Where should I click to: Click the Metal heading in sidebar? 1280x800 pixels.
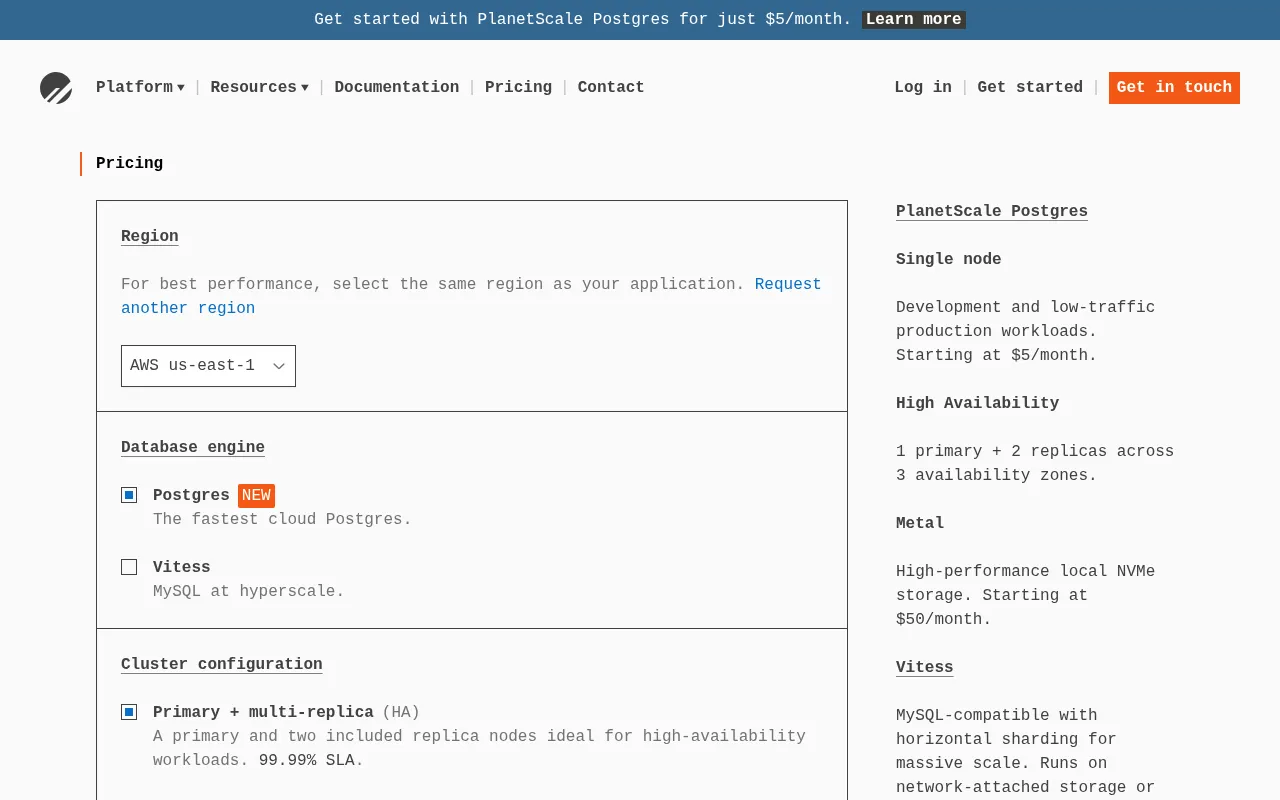coord(920,524)
